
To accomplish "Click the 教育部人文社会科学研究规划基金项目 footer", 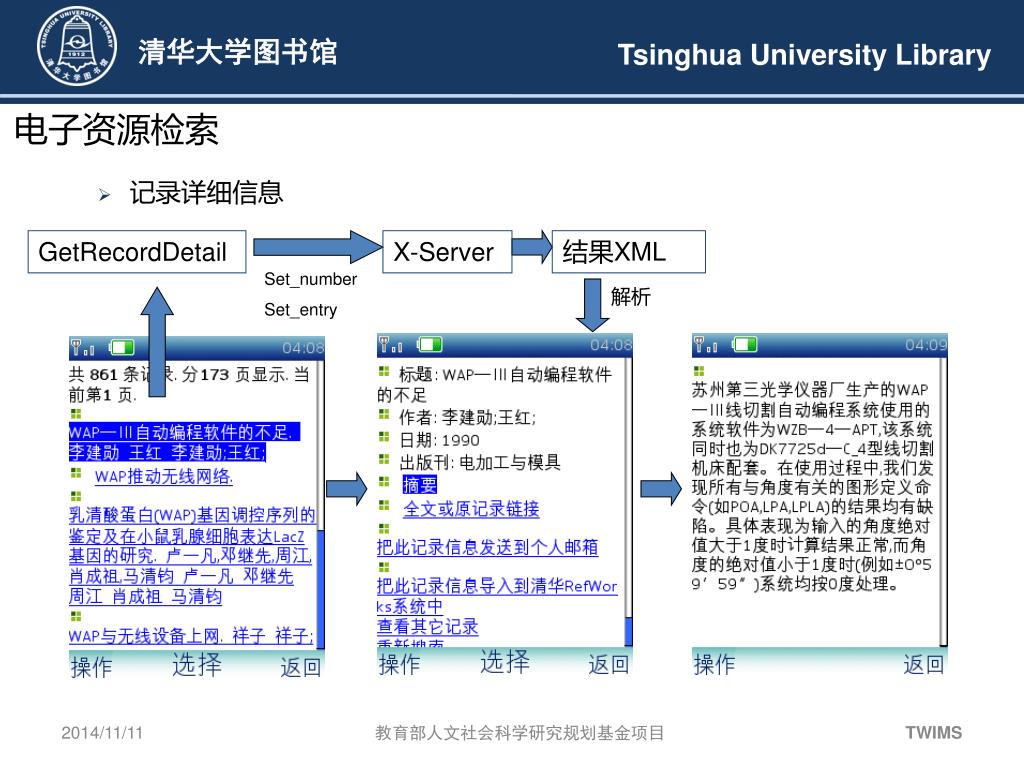I will pyautogui.click(x=519, y=733).
